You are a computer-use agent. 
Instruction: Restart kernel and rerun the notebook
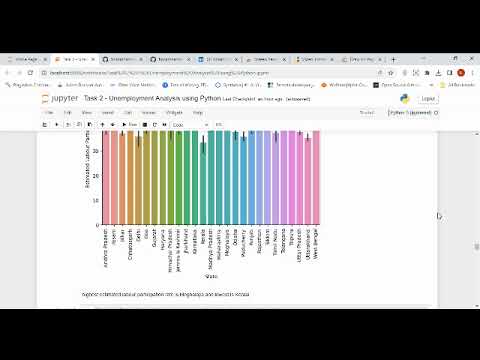click(164, 125)
